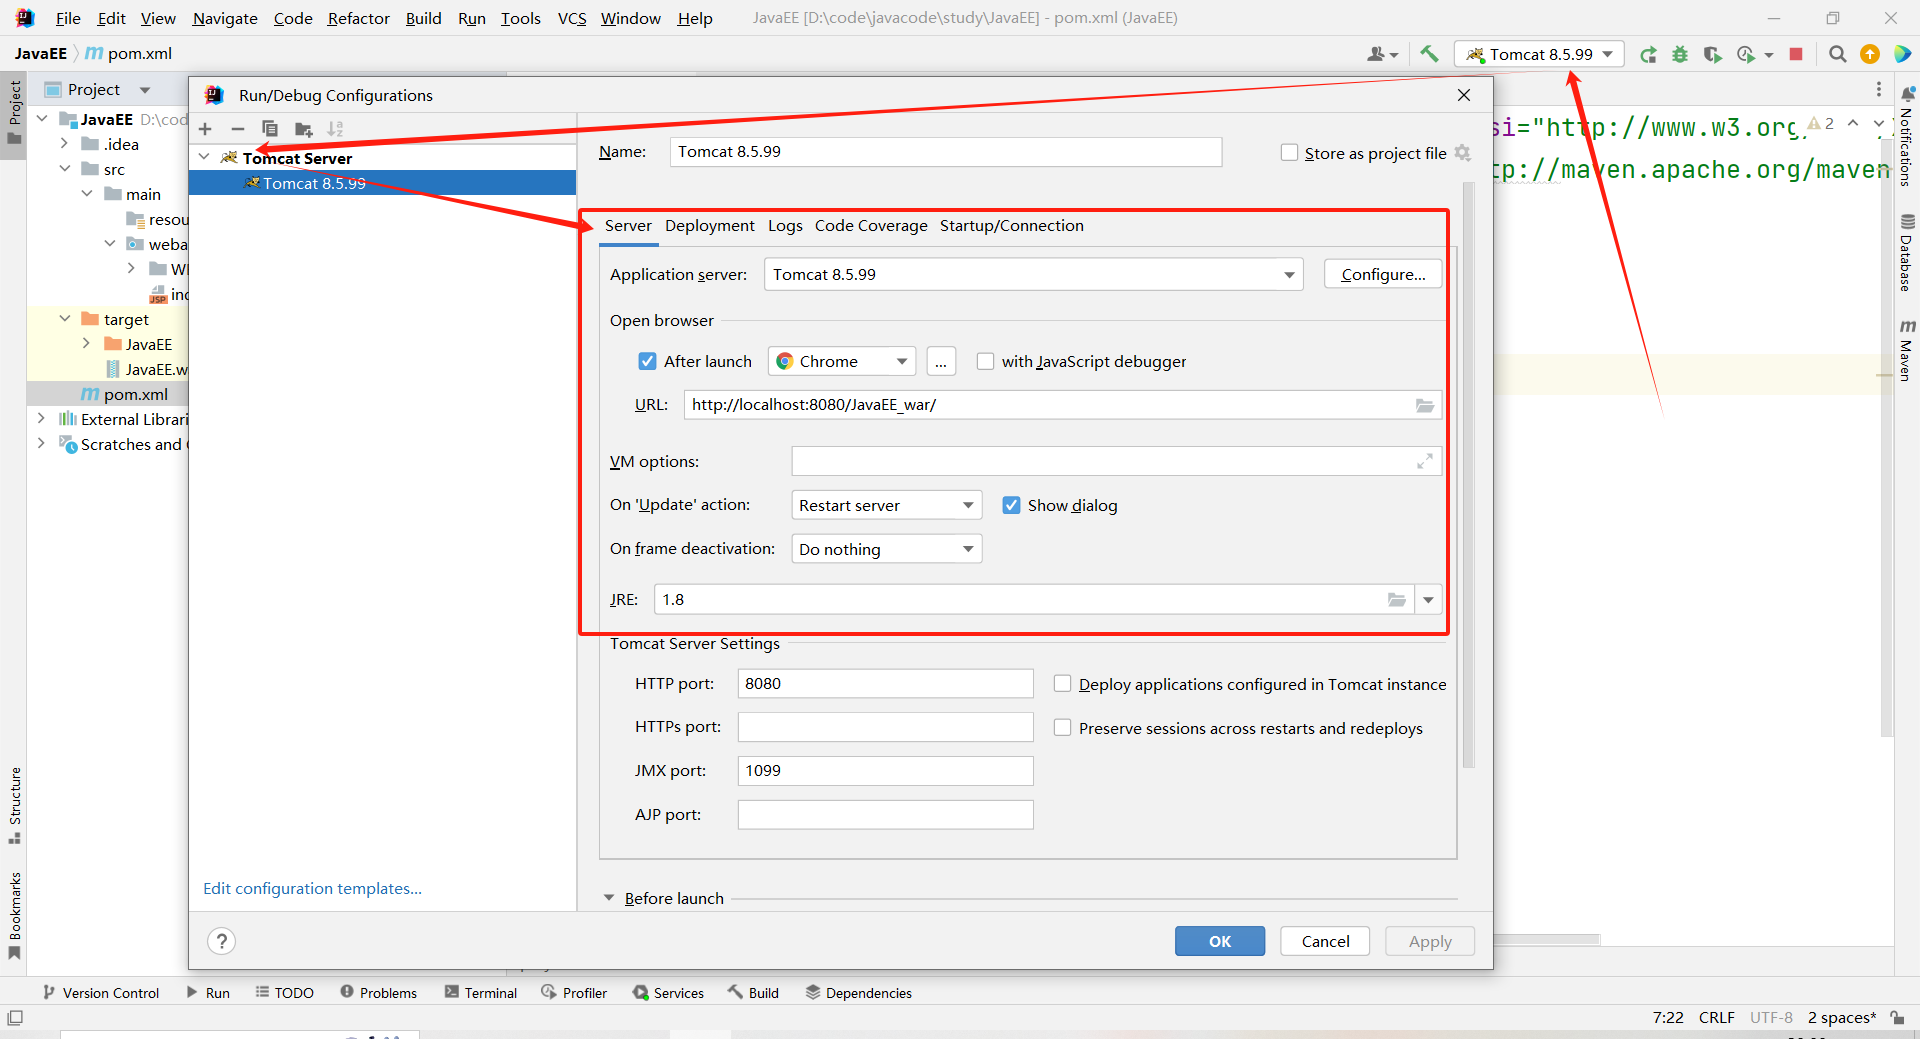This screenshot has height=1039, width=1920.
Task: Click the colorful JetBrains Space icon
Action: [1902, 54]
